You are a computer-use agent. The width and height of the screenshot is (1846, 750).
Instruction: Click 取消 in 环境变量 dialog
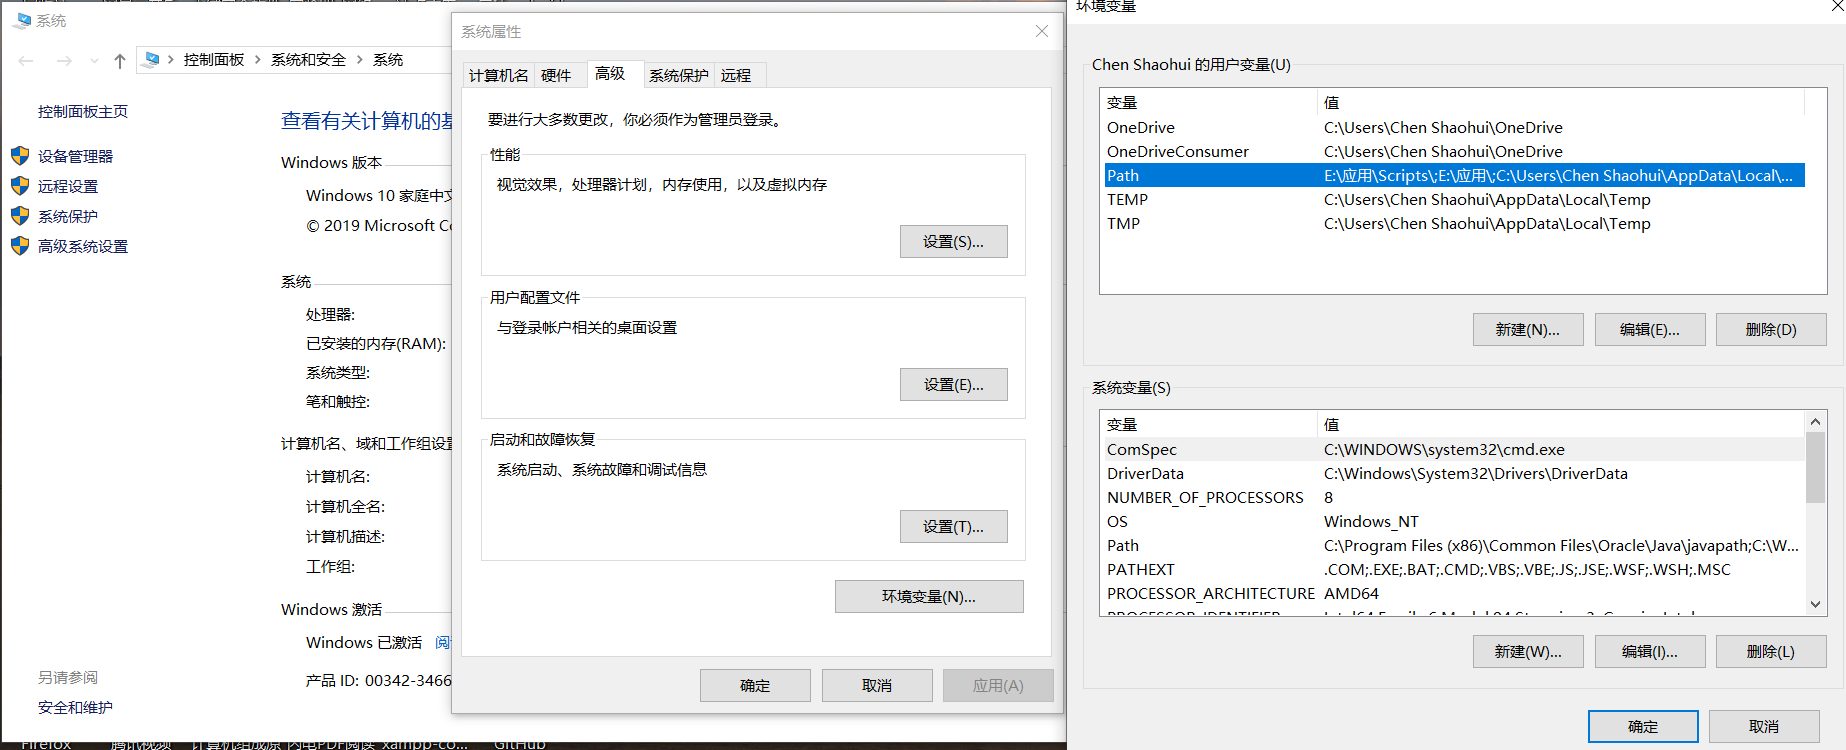[1764, 726]
